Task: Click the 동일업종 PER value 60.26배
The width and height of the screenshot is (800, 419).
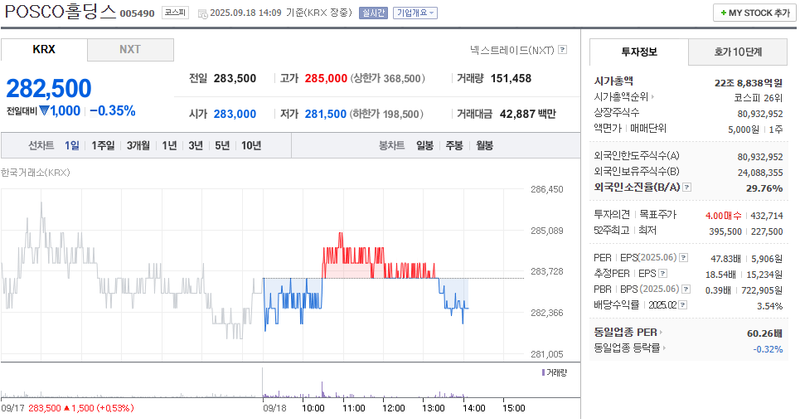Action: (x=765, y=333)
